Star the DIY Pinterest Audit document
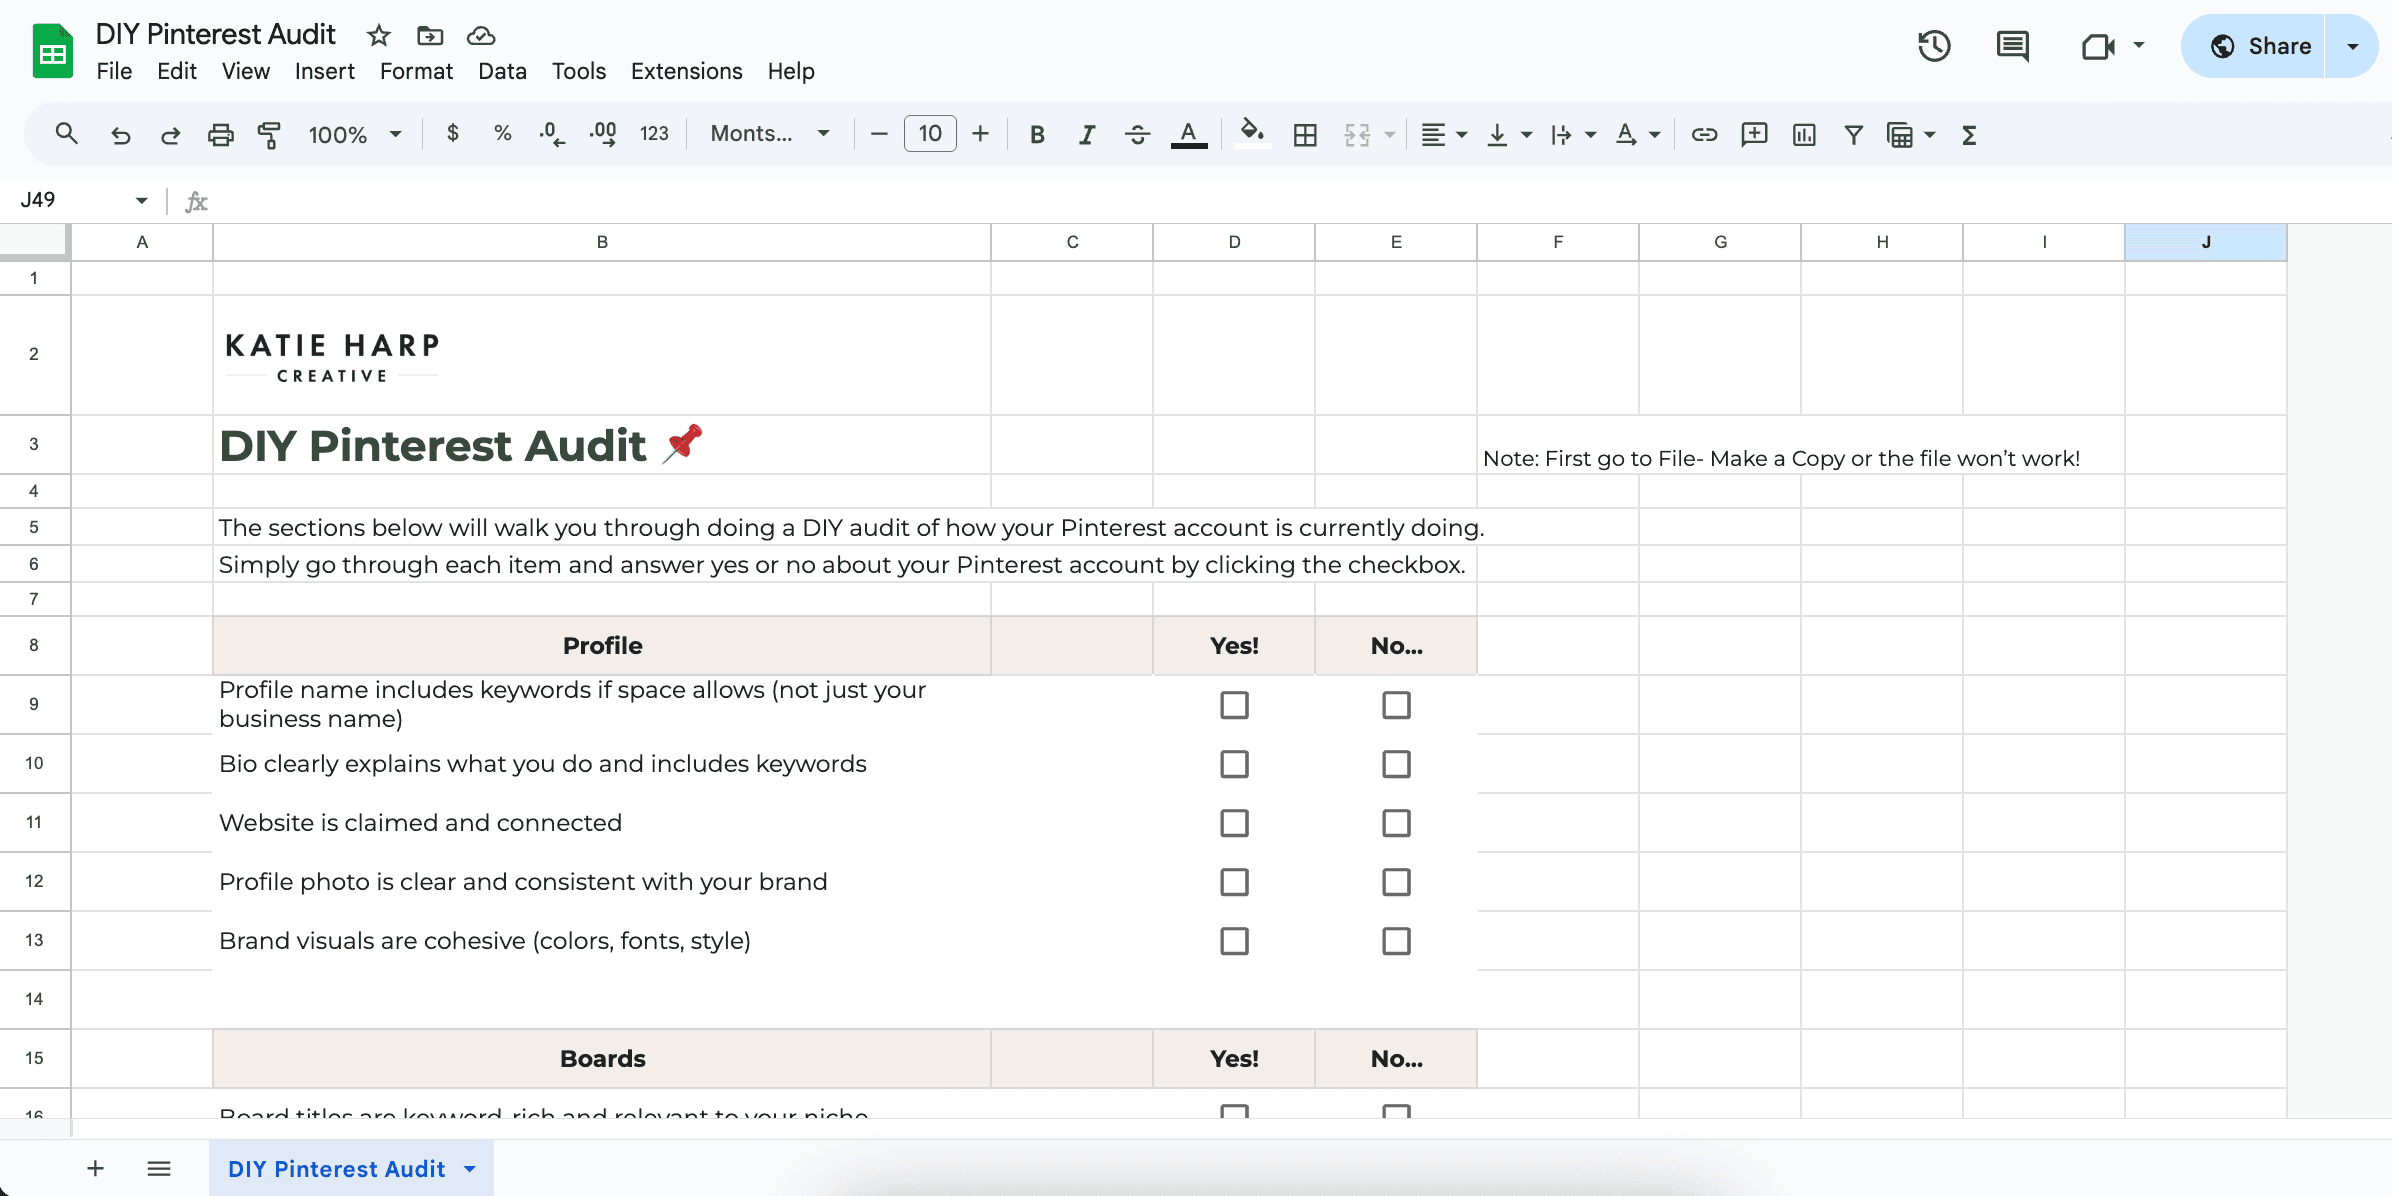 pos(378,36)
